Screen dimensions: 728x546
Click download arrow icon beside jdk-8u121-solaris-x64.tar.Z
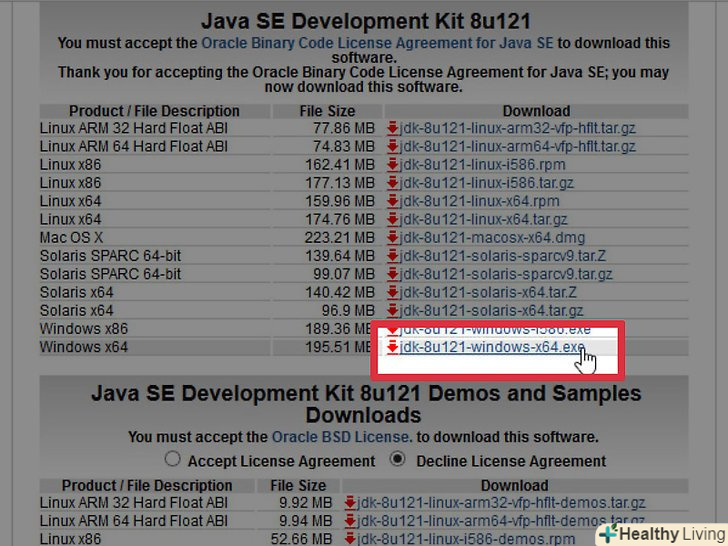393,292
